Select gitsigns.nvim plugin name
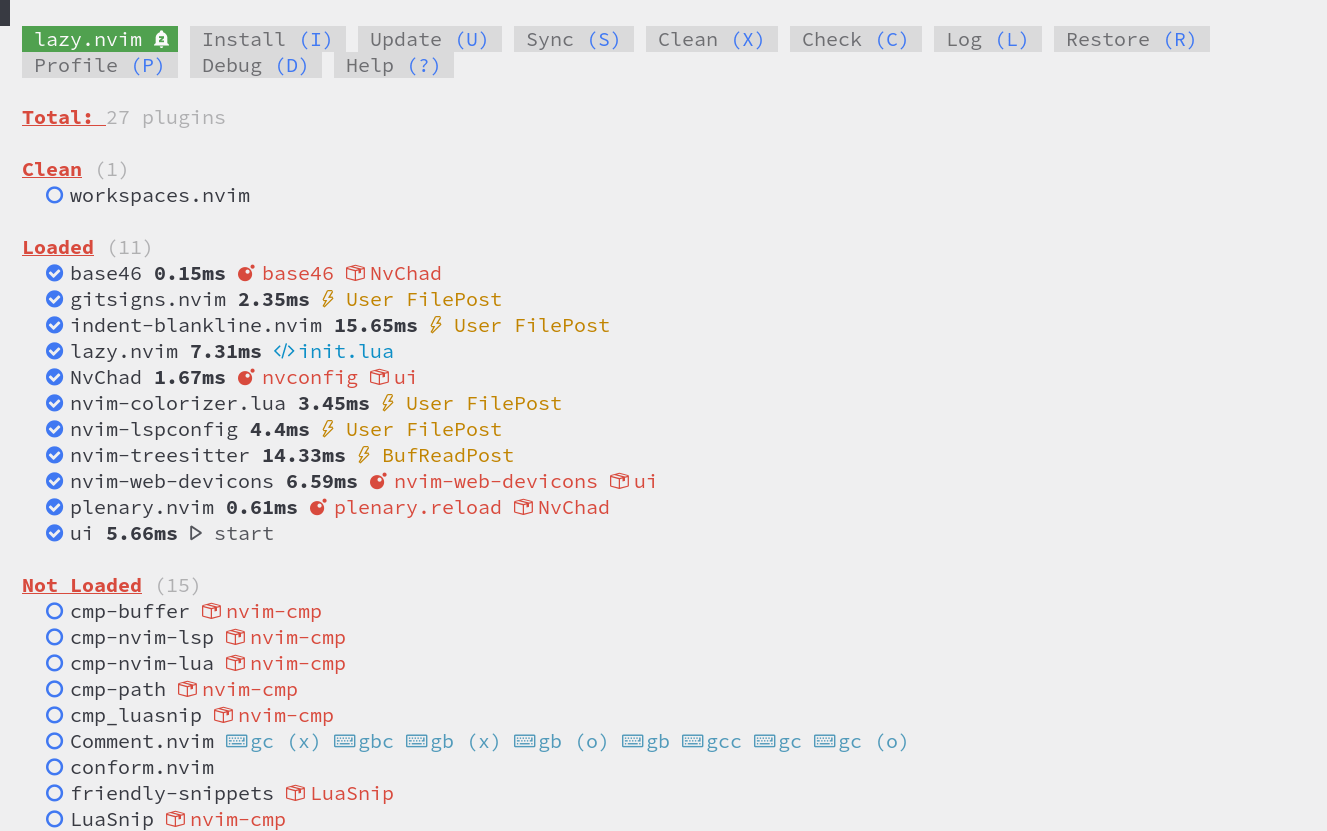Viewport: 1327px width, 831px height. point(148,299)
